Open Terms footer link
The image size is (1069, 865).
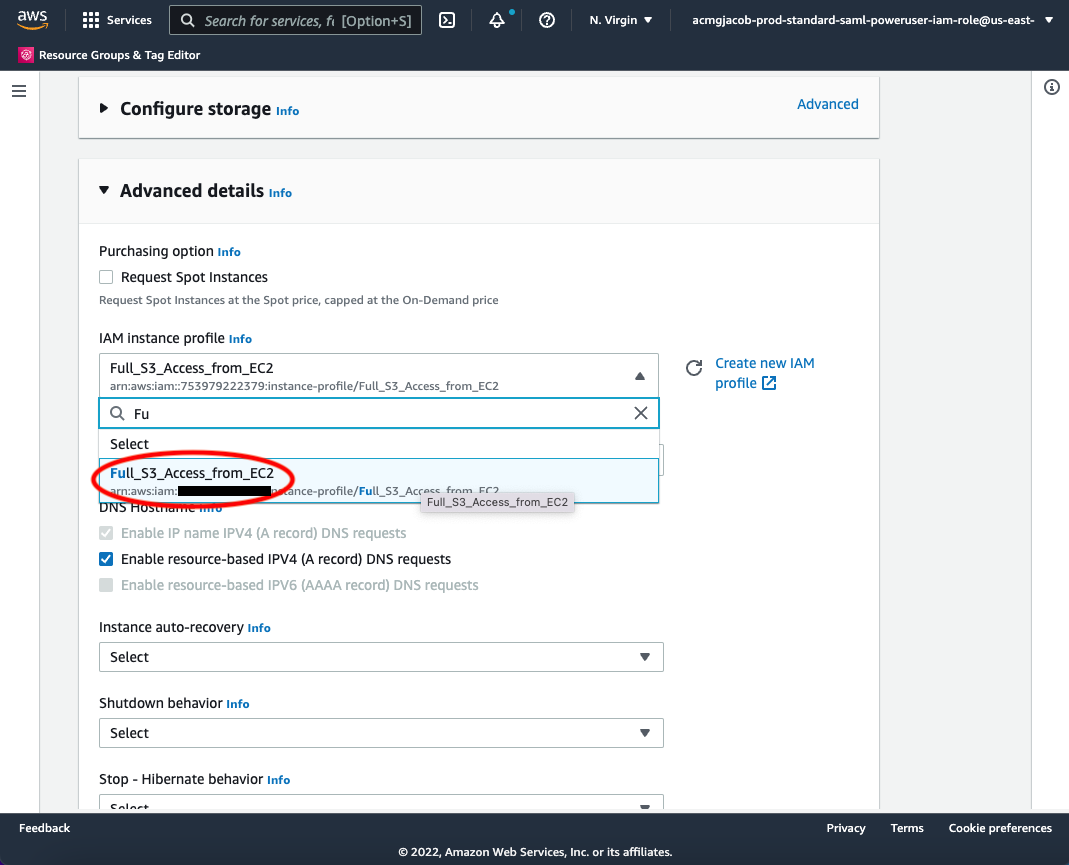907,828
